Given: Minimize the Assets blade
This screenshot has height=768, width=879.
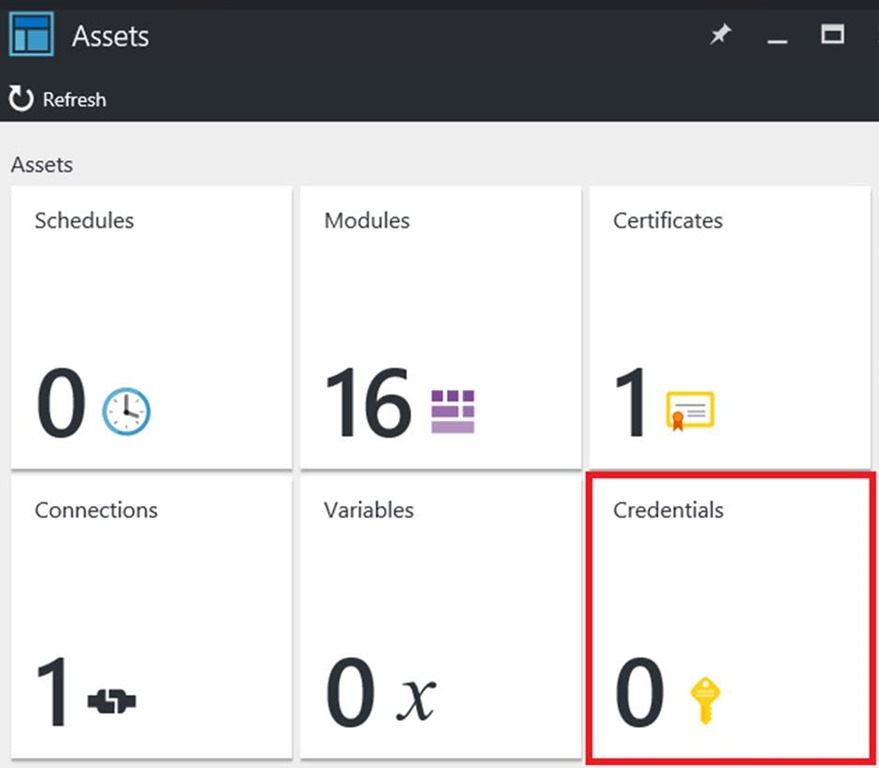Looking at the screenshot, I should [777, 38].
